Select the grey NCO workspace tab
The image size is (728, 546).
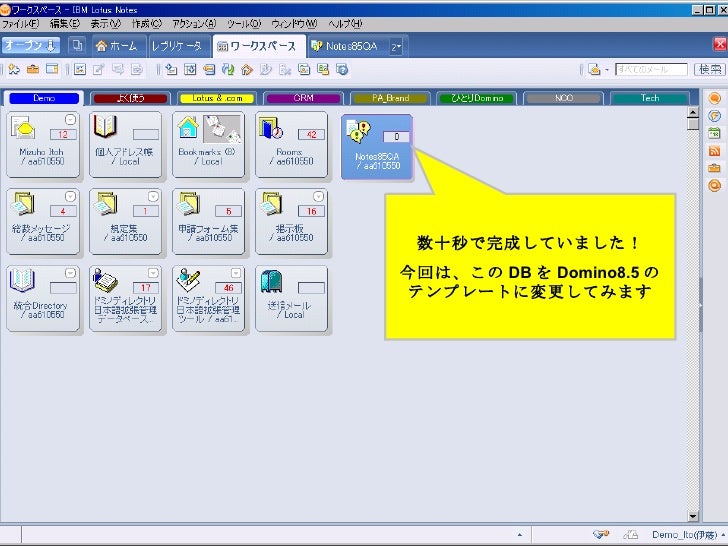(563, 98)
